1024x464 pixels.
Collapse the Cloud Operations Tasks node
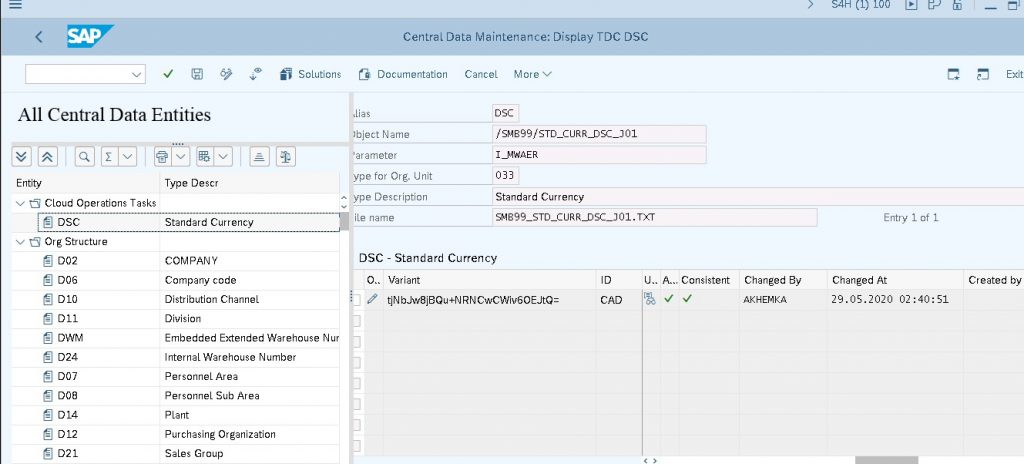point(20,203)
